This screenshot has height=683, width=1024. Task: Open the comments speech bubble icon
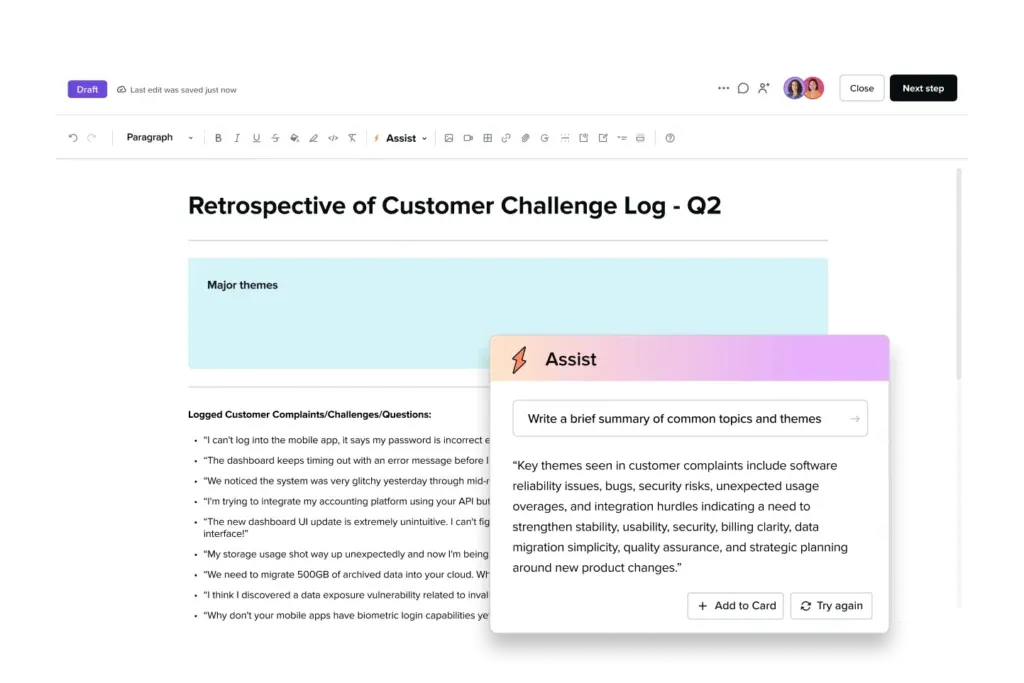[x=743, y=88]
